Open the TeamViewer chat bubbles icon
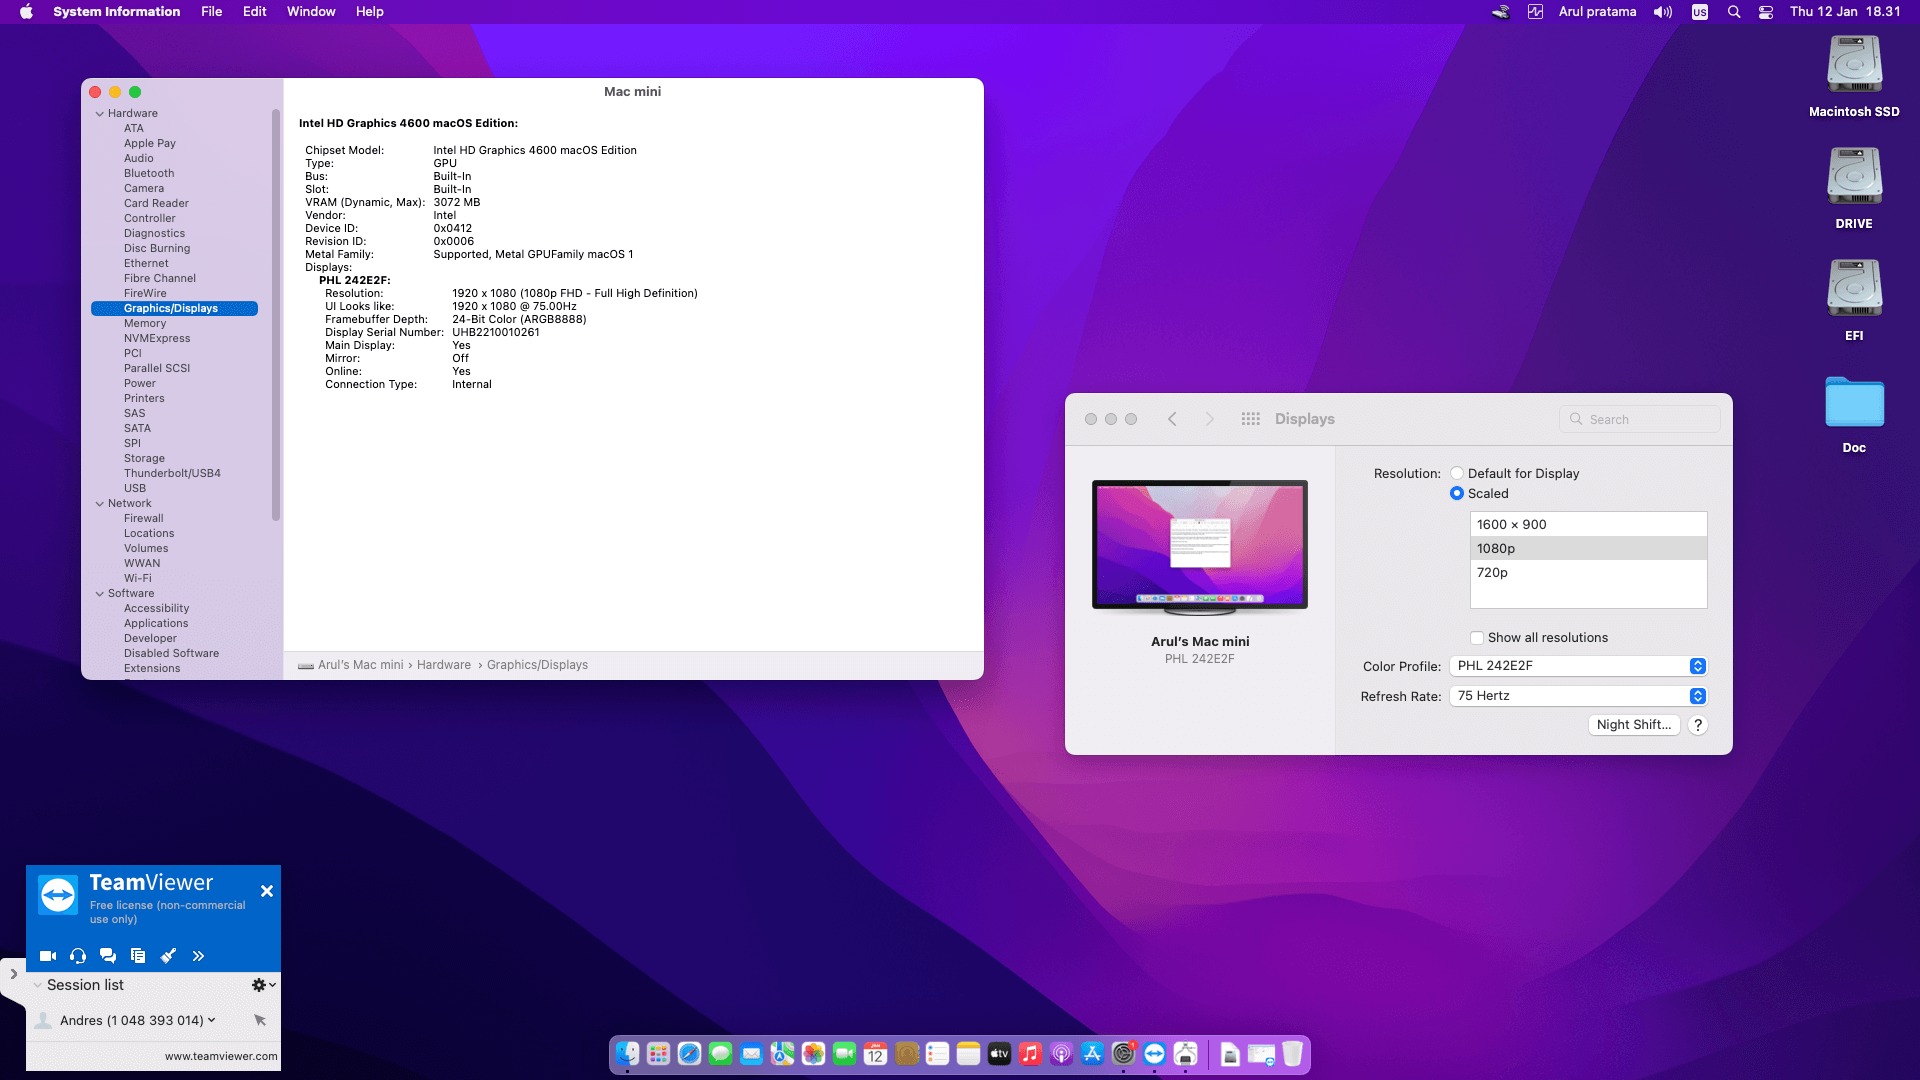The height and width of the screenshot is (1080, 1920). coord(108,956)
